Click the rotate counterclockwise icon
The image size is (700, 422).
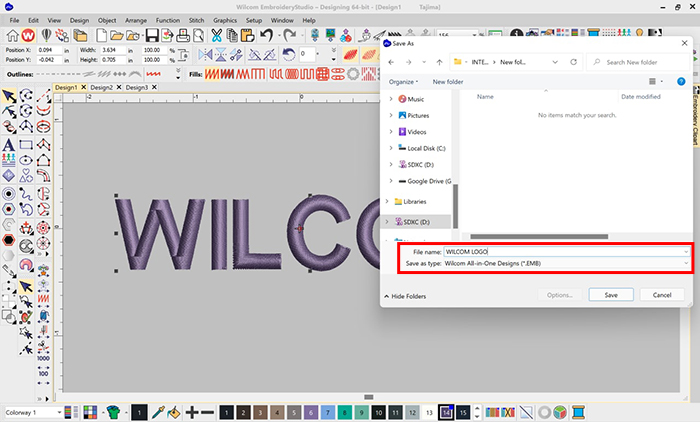point(289,55)
